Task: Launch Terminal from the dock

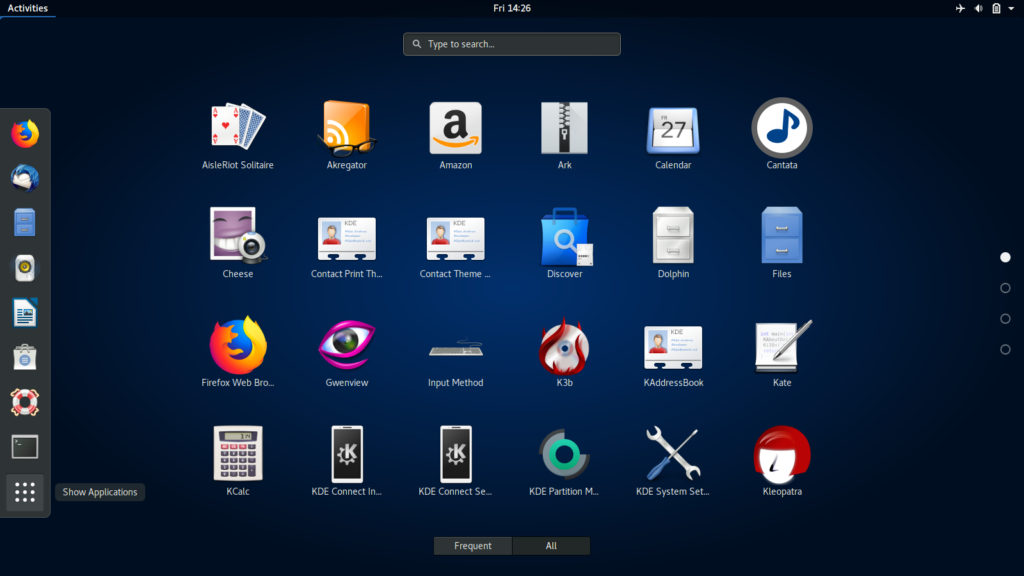Action: click(x=25, y=447)
